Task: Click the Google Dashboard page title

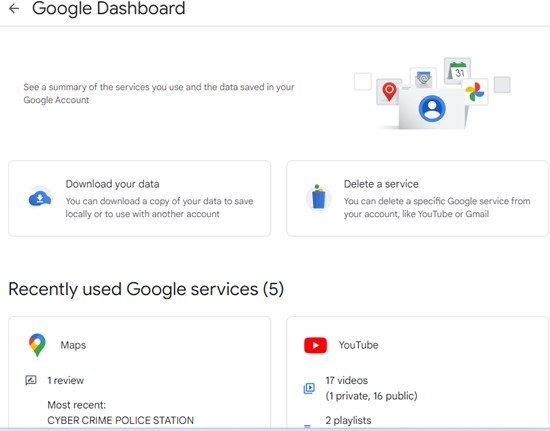Action: (x=109, y=8)
